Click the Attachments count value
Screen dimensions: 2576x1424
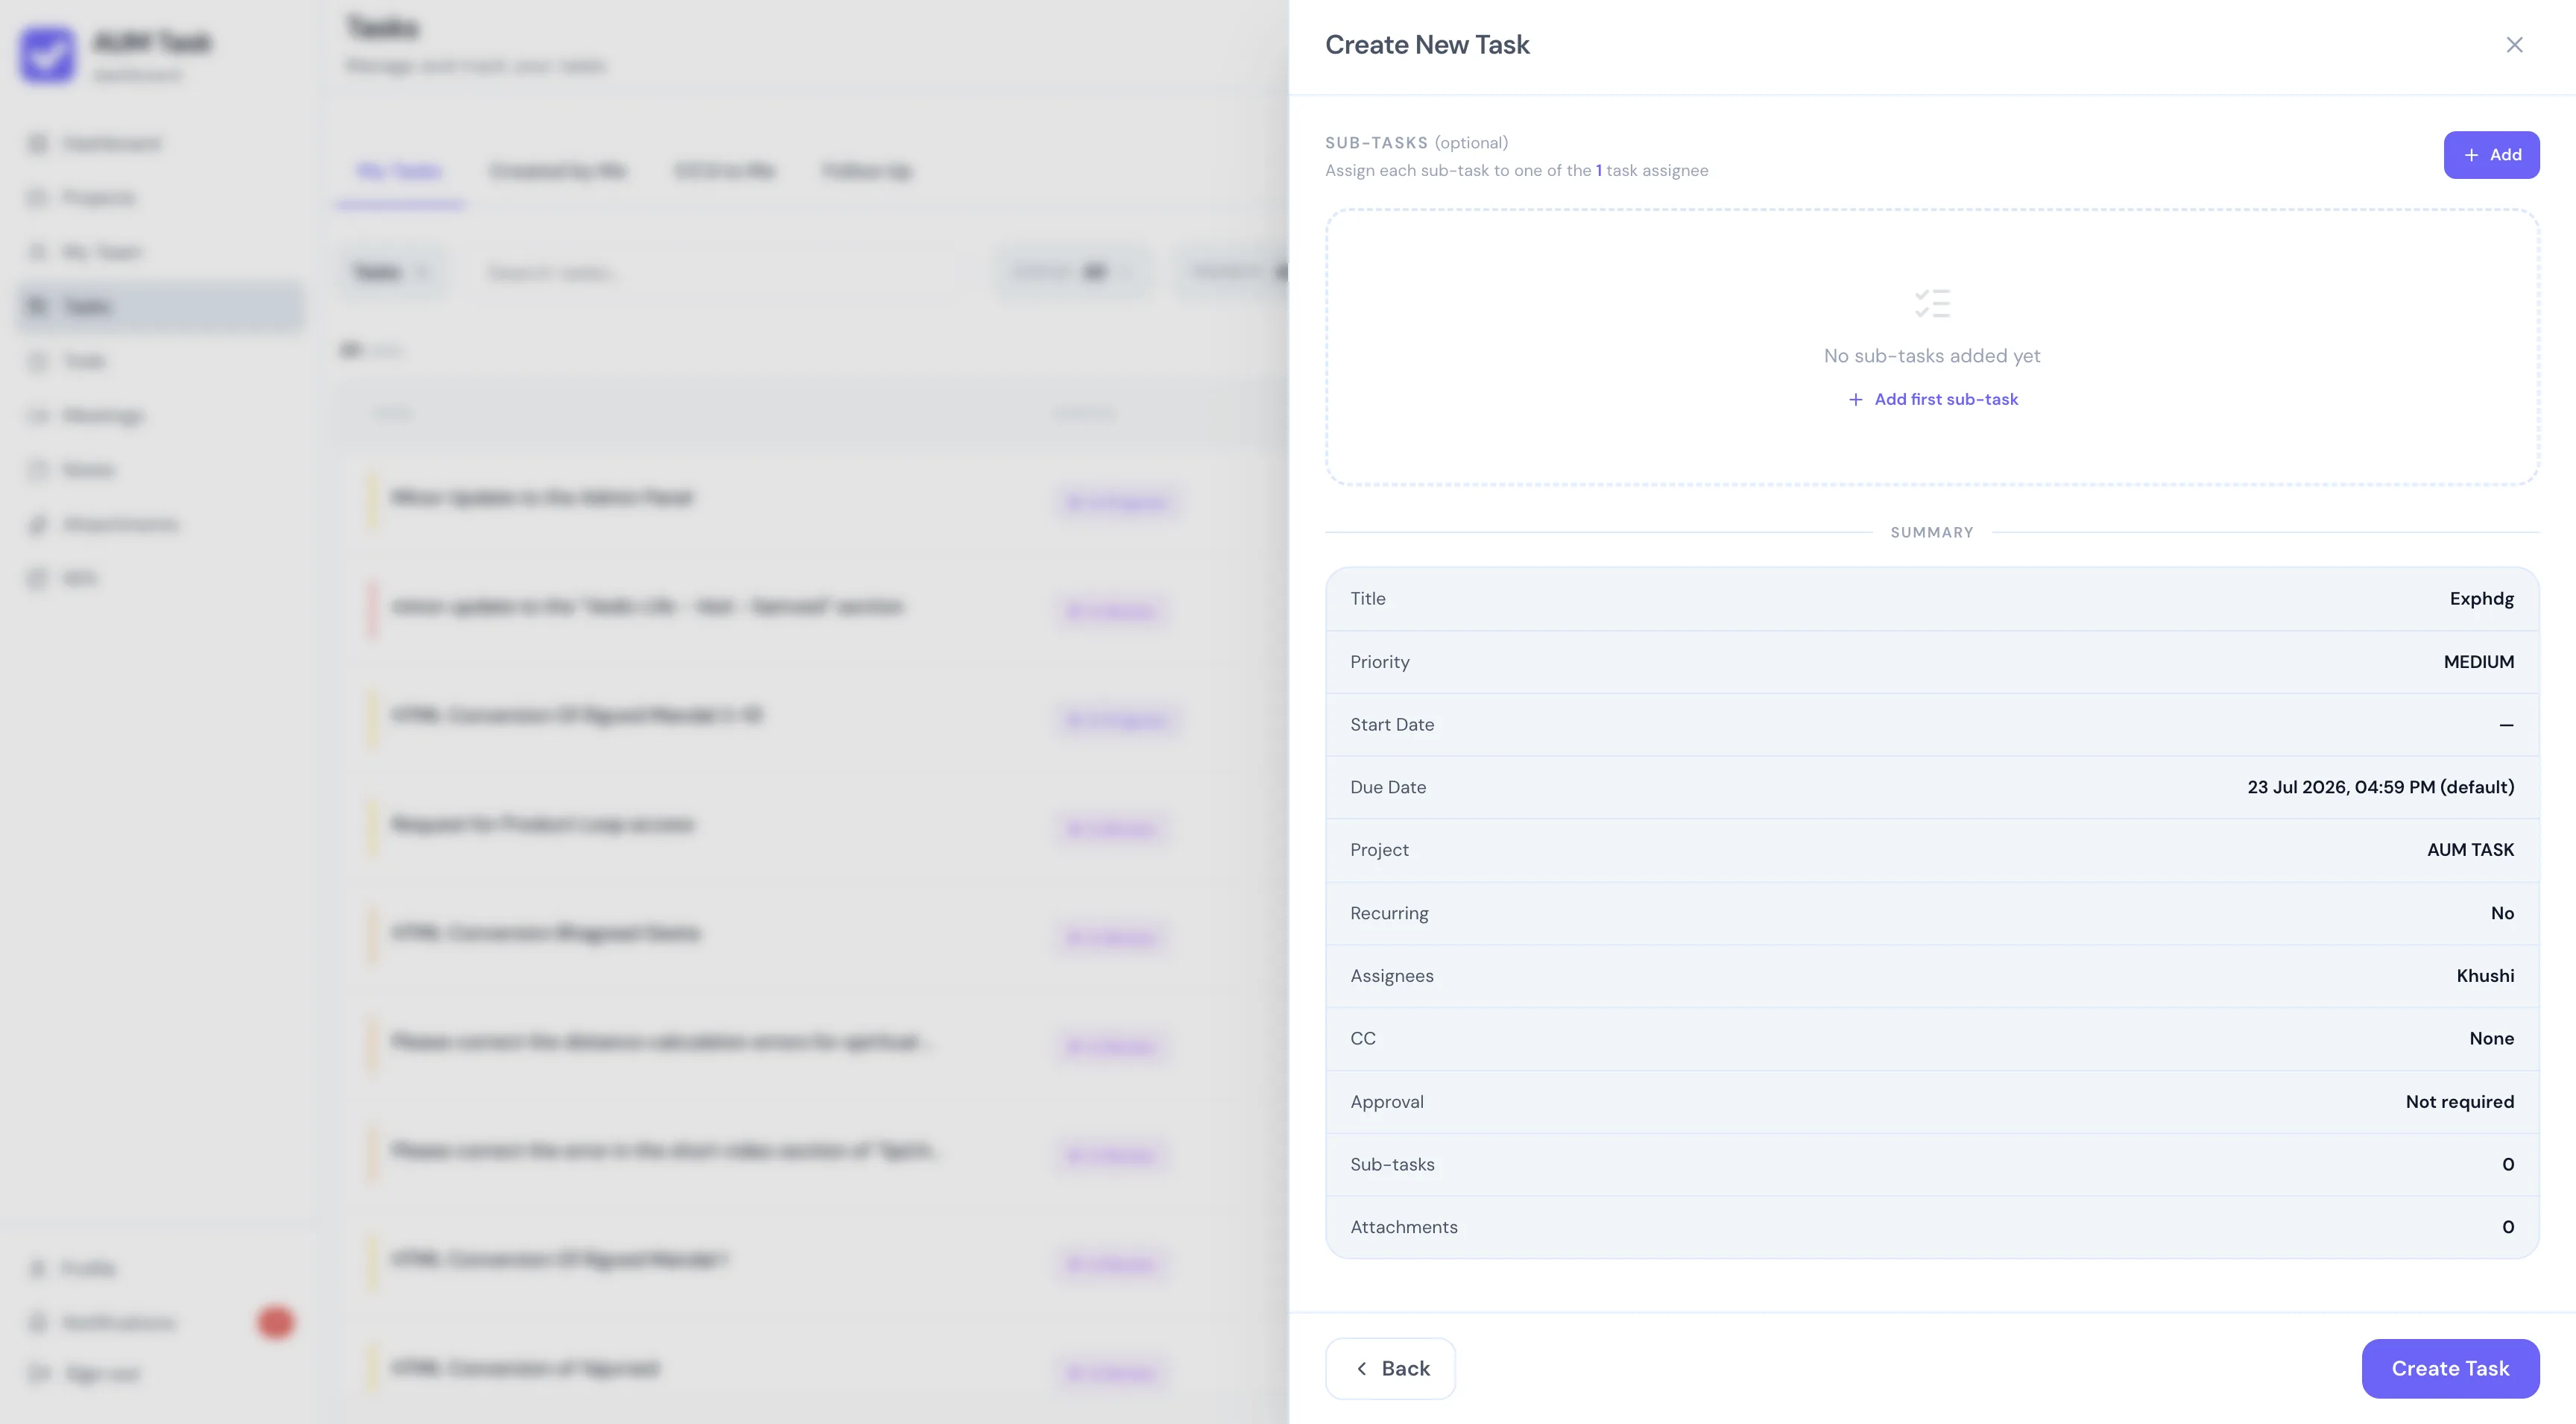(x=2508, y=1227)
